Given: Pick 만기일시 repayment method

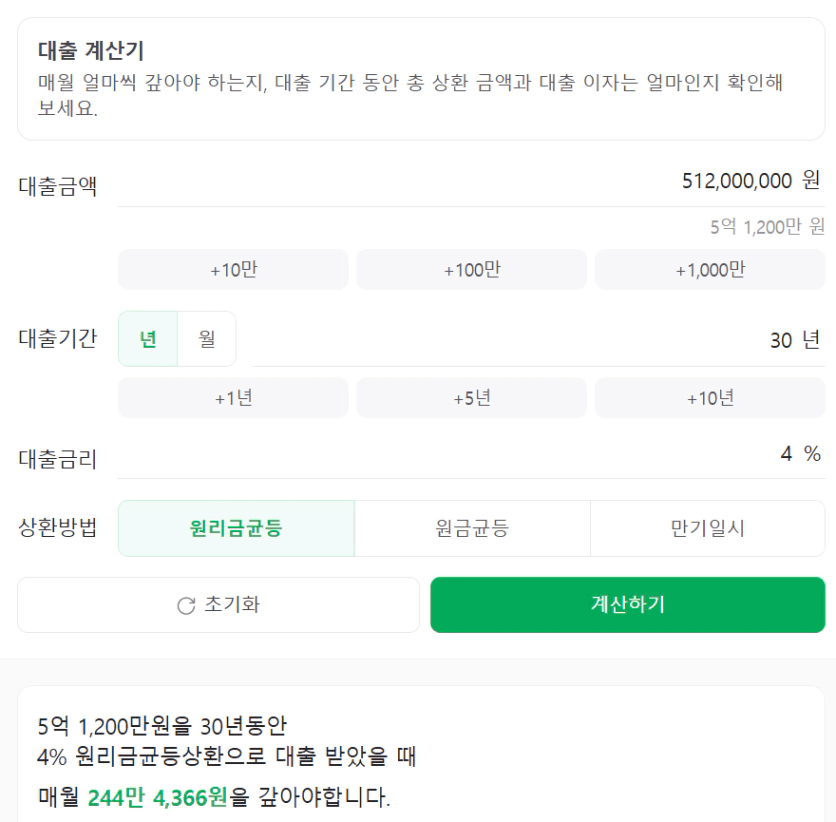Looking at the screenshot, I should coord(708,528).
